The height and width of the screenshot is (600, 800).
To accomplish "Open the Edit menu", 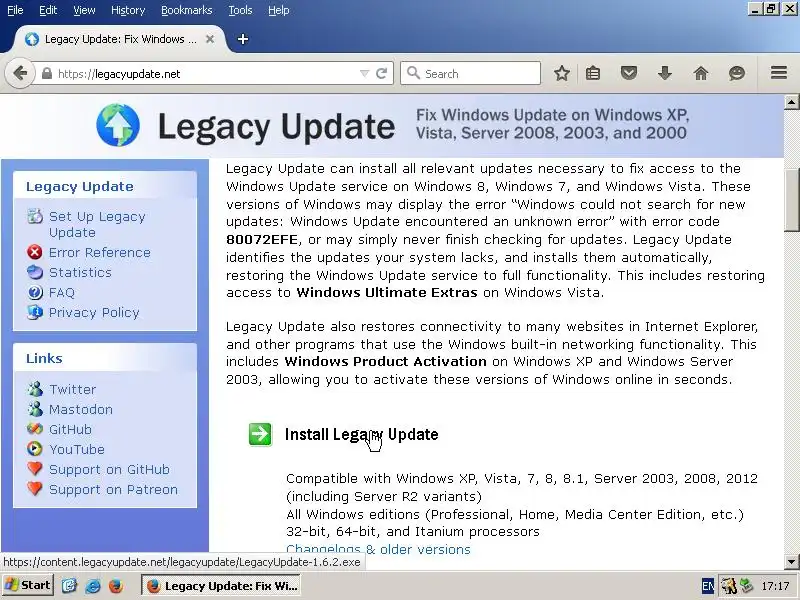I will (48, 10).
